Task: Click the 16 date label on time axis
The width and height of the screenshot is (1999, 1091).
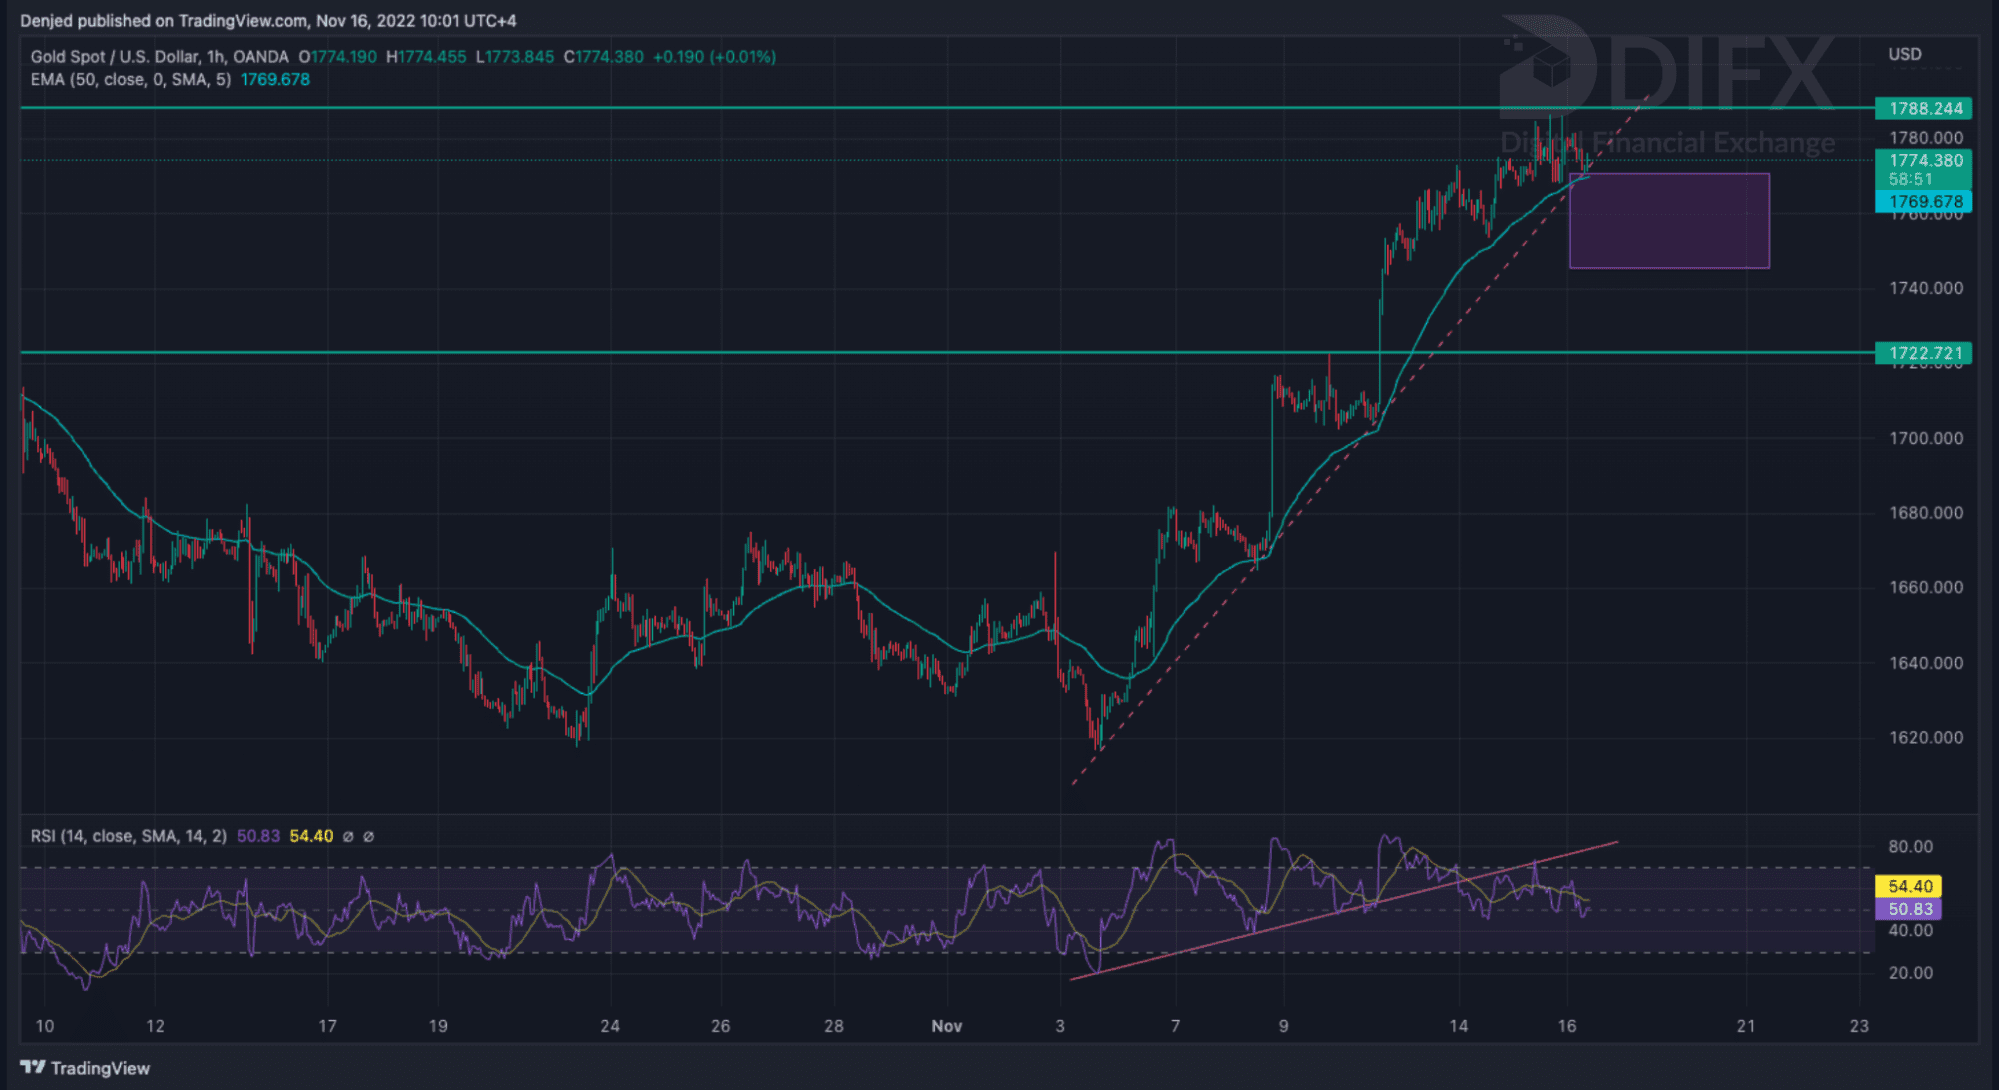Action: pyautogui.click(x=1566, y=1026)
